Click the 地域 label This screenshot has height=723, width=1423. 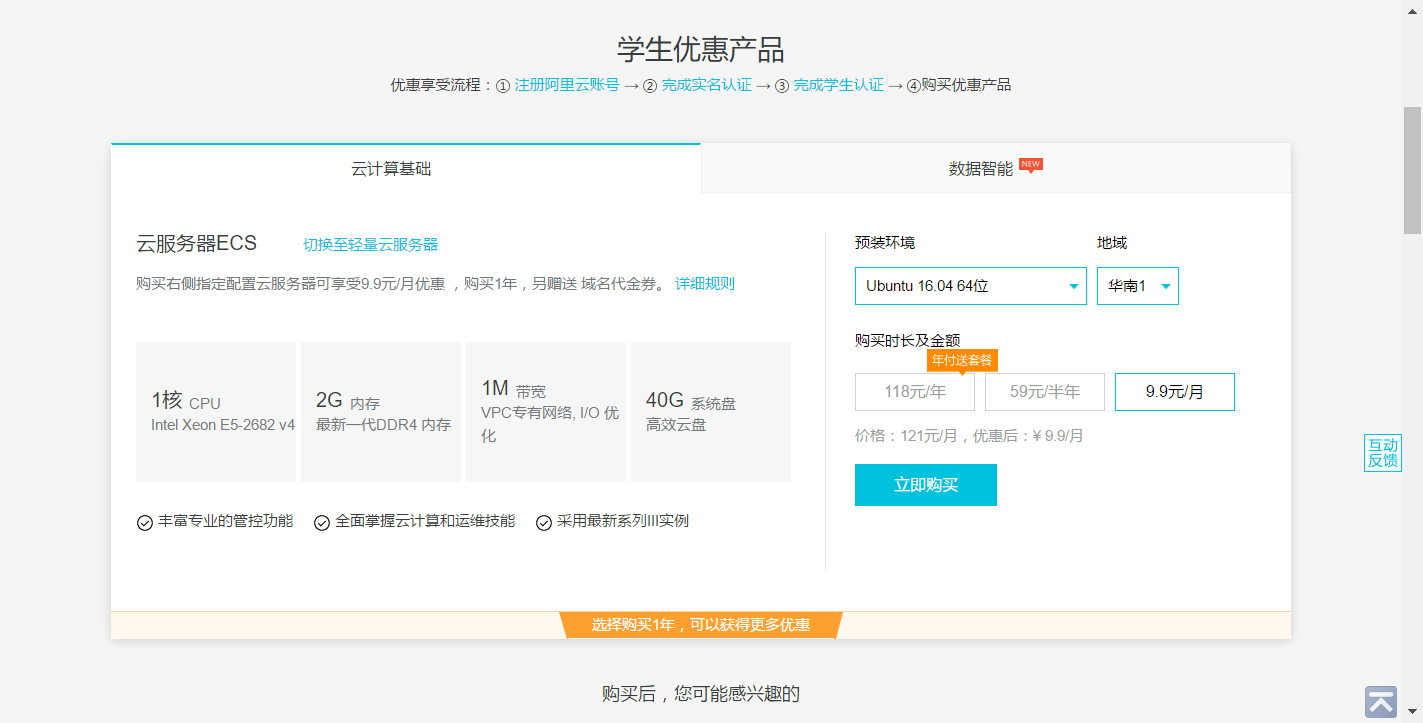coord(1112,243)
